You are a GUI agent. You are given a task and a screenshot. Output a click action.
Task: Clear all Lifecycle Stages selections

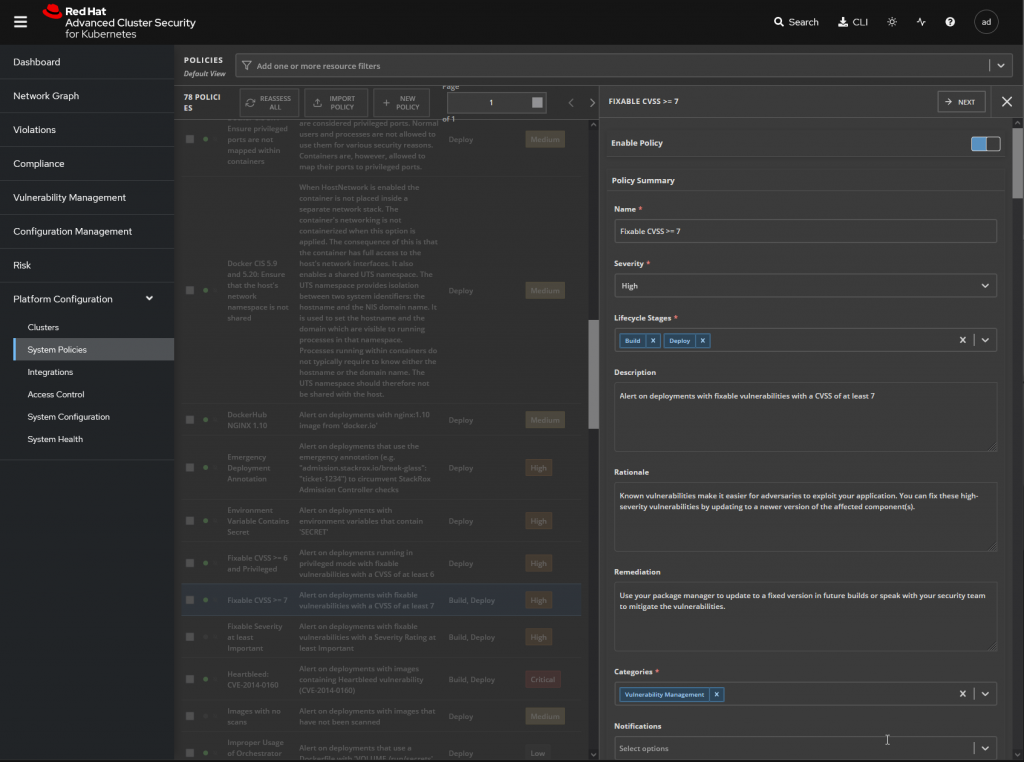pos(962,340)
